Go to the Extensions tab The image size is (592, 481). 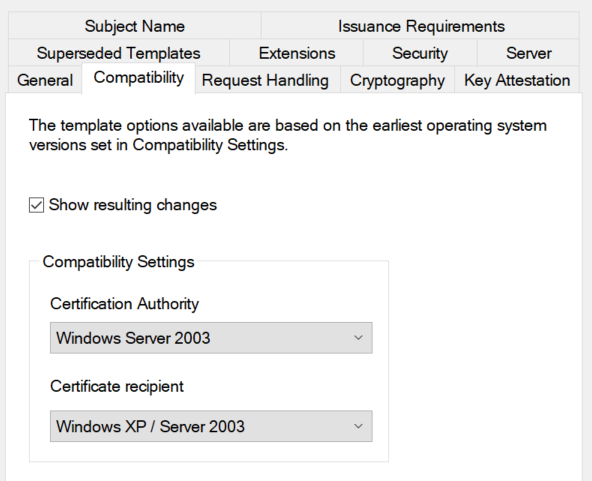click(x=297, y=53)
